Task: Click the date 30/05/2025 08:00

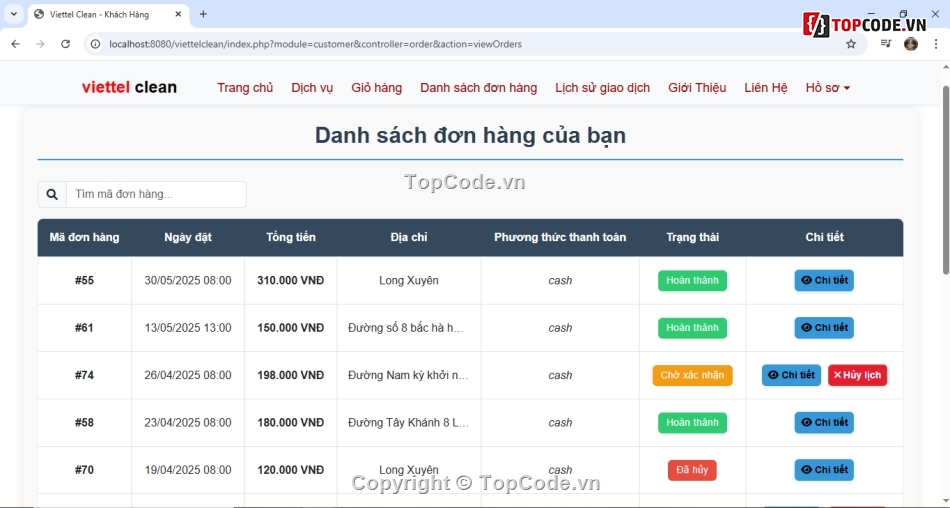Action: pos(188,281)
